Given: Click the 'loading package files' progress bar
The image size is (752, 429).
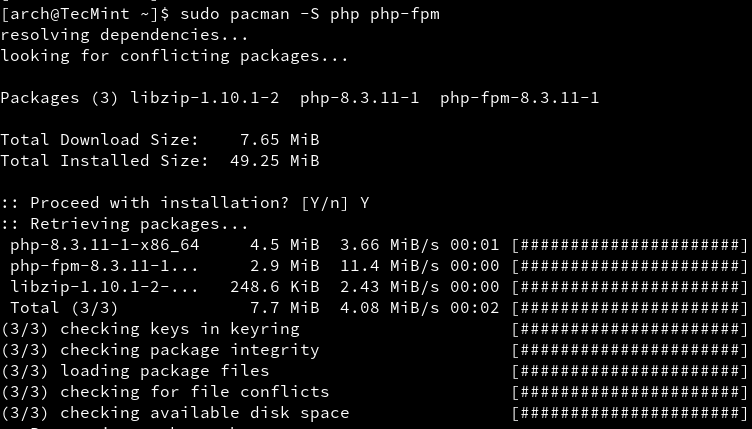Looking at the screenshot, I should tap(629, 371).
